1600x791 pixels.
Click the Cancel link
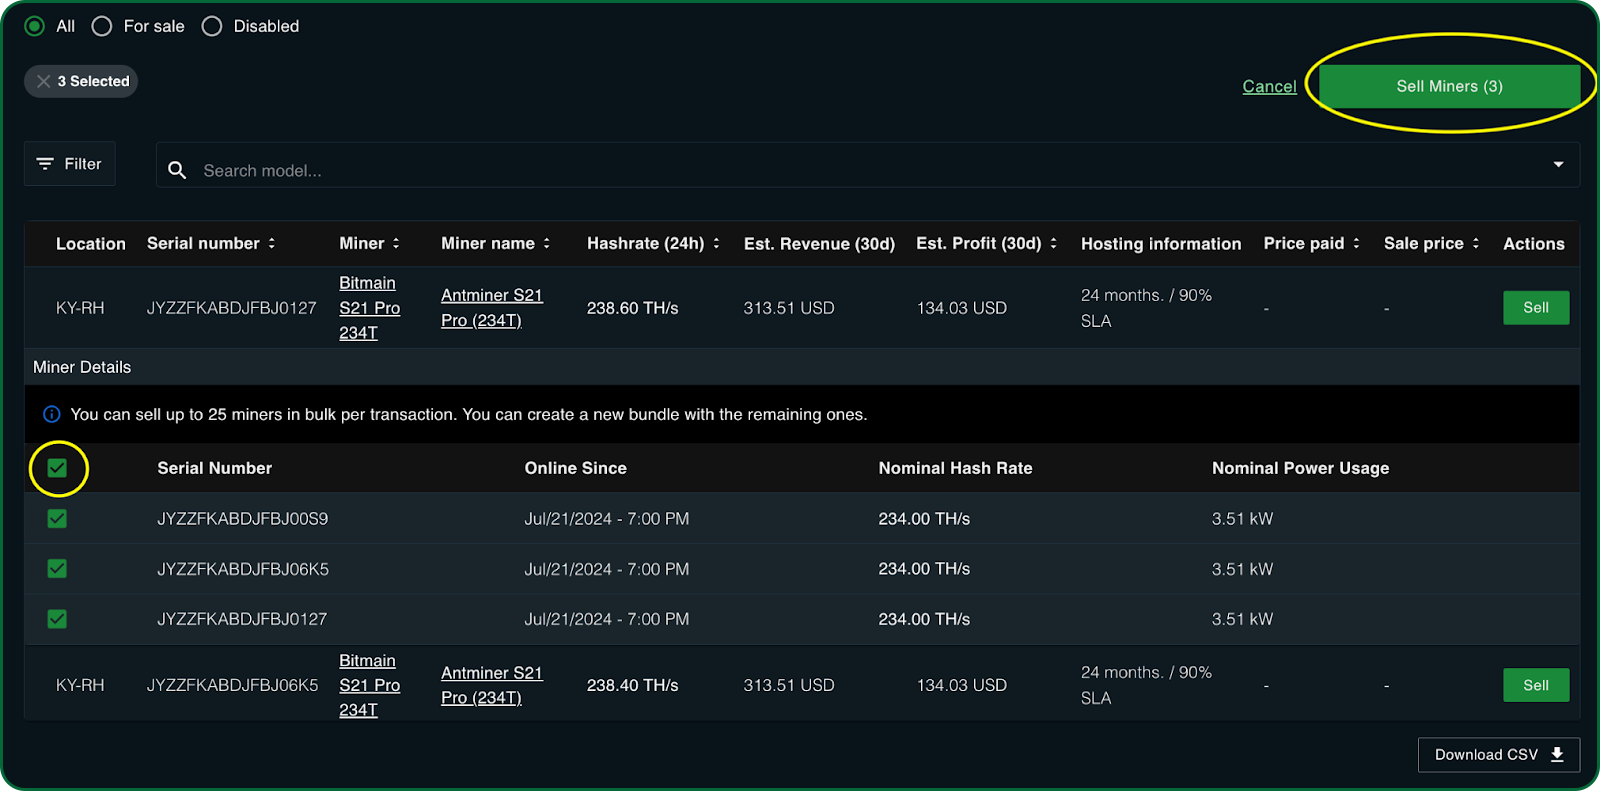1269,86
